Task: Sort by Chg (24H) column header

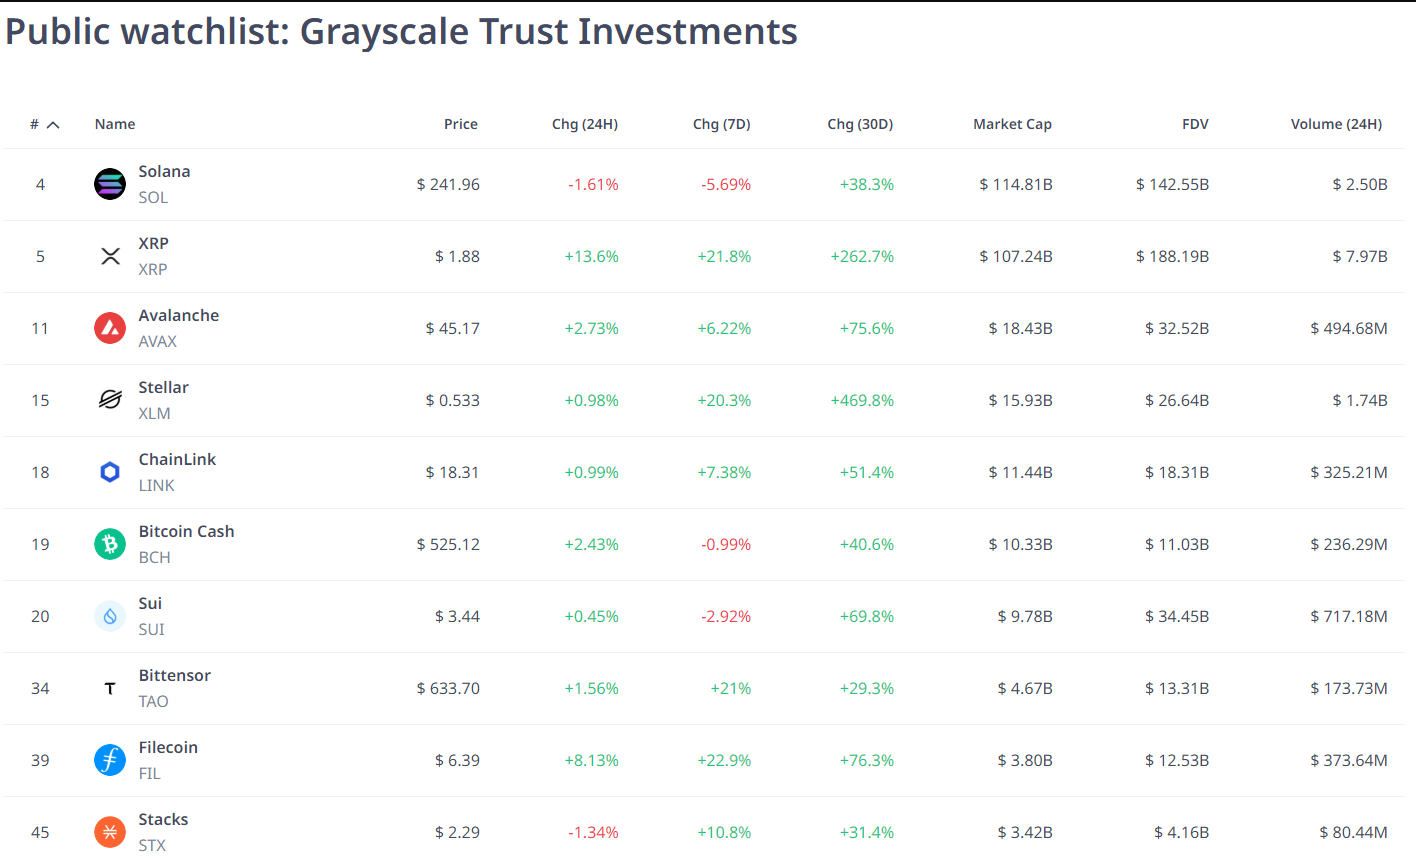Action: 585,124
